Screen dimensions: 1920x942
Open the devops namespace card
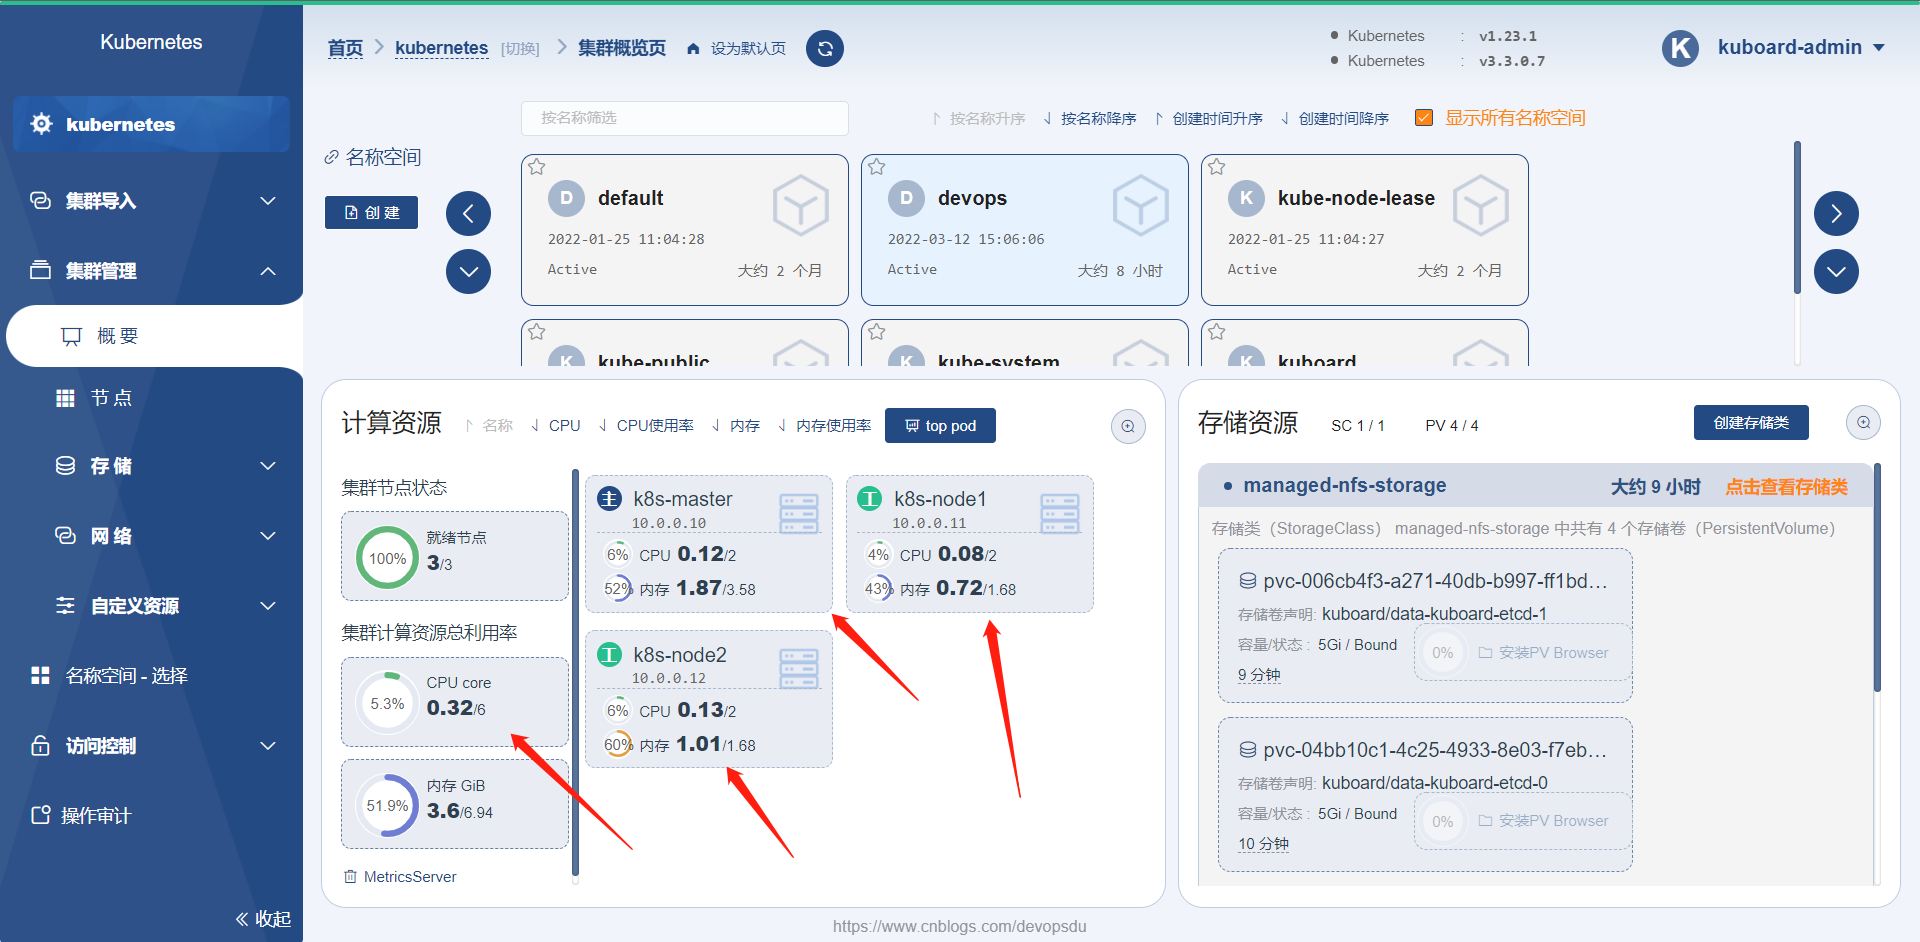(1025, 230)
